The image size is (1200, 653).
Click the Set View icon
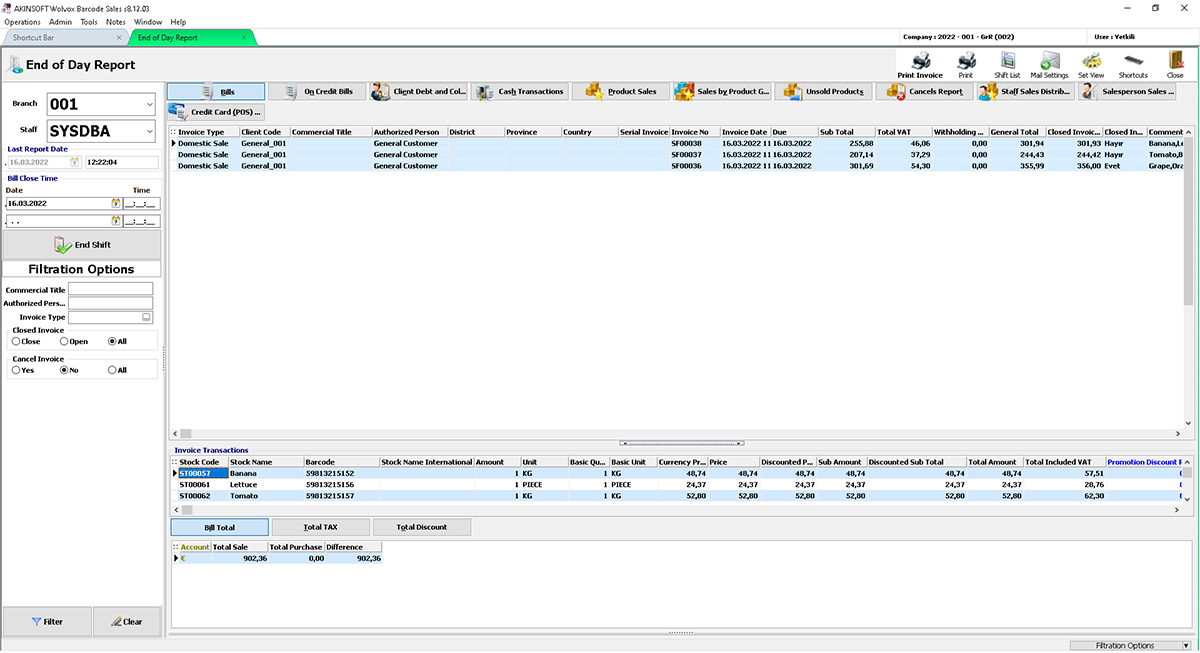pos(1091,65)
